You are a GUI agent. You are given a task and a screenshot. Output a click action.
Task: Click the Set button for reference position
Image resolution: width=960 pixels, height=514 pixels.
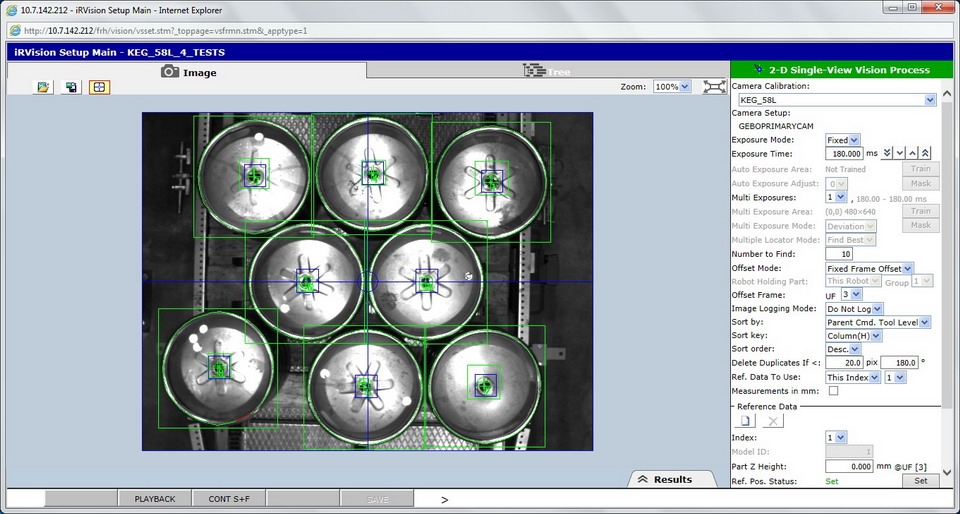point(920,481)
